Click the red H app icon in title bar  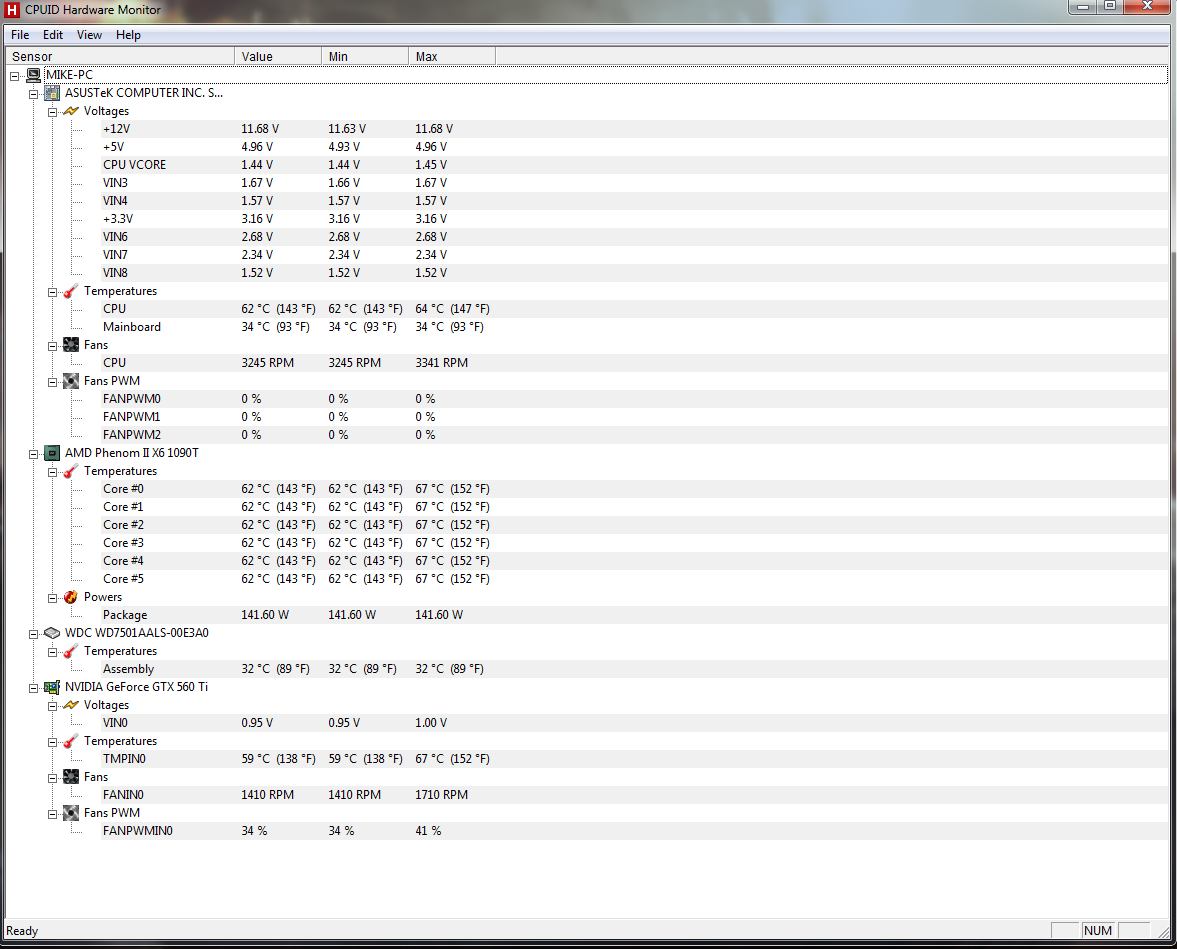(x=12, y=10)
